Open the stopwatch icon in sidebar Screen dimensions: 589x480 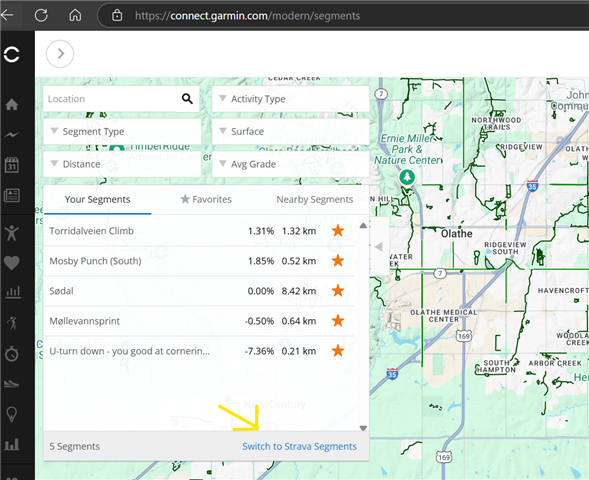pos(12,353)
